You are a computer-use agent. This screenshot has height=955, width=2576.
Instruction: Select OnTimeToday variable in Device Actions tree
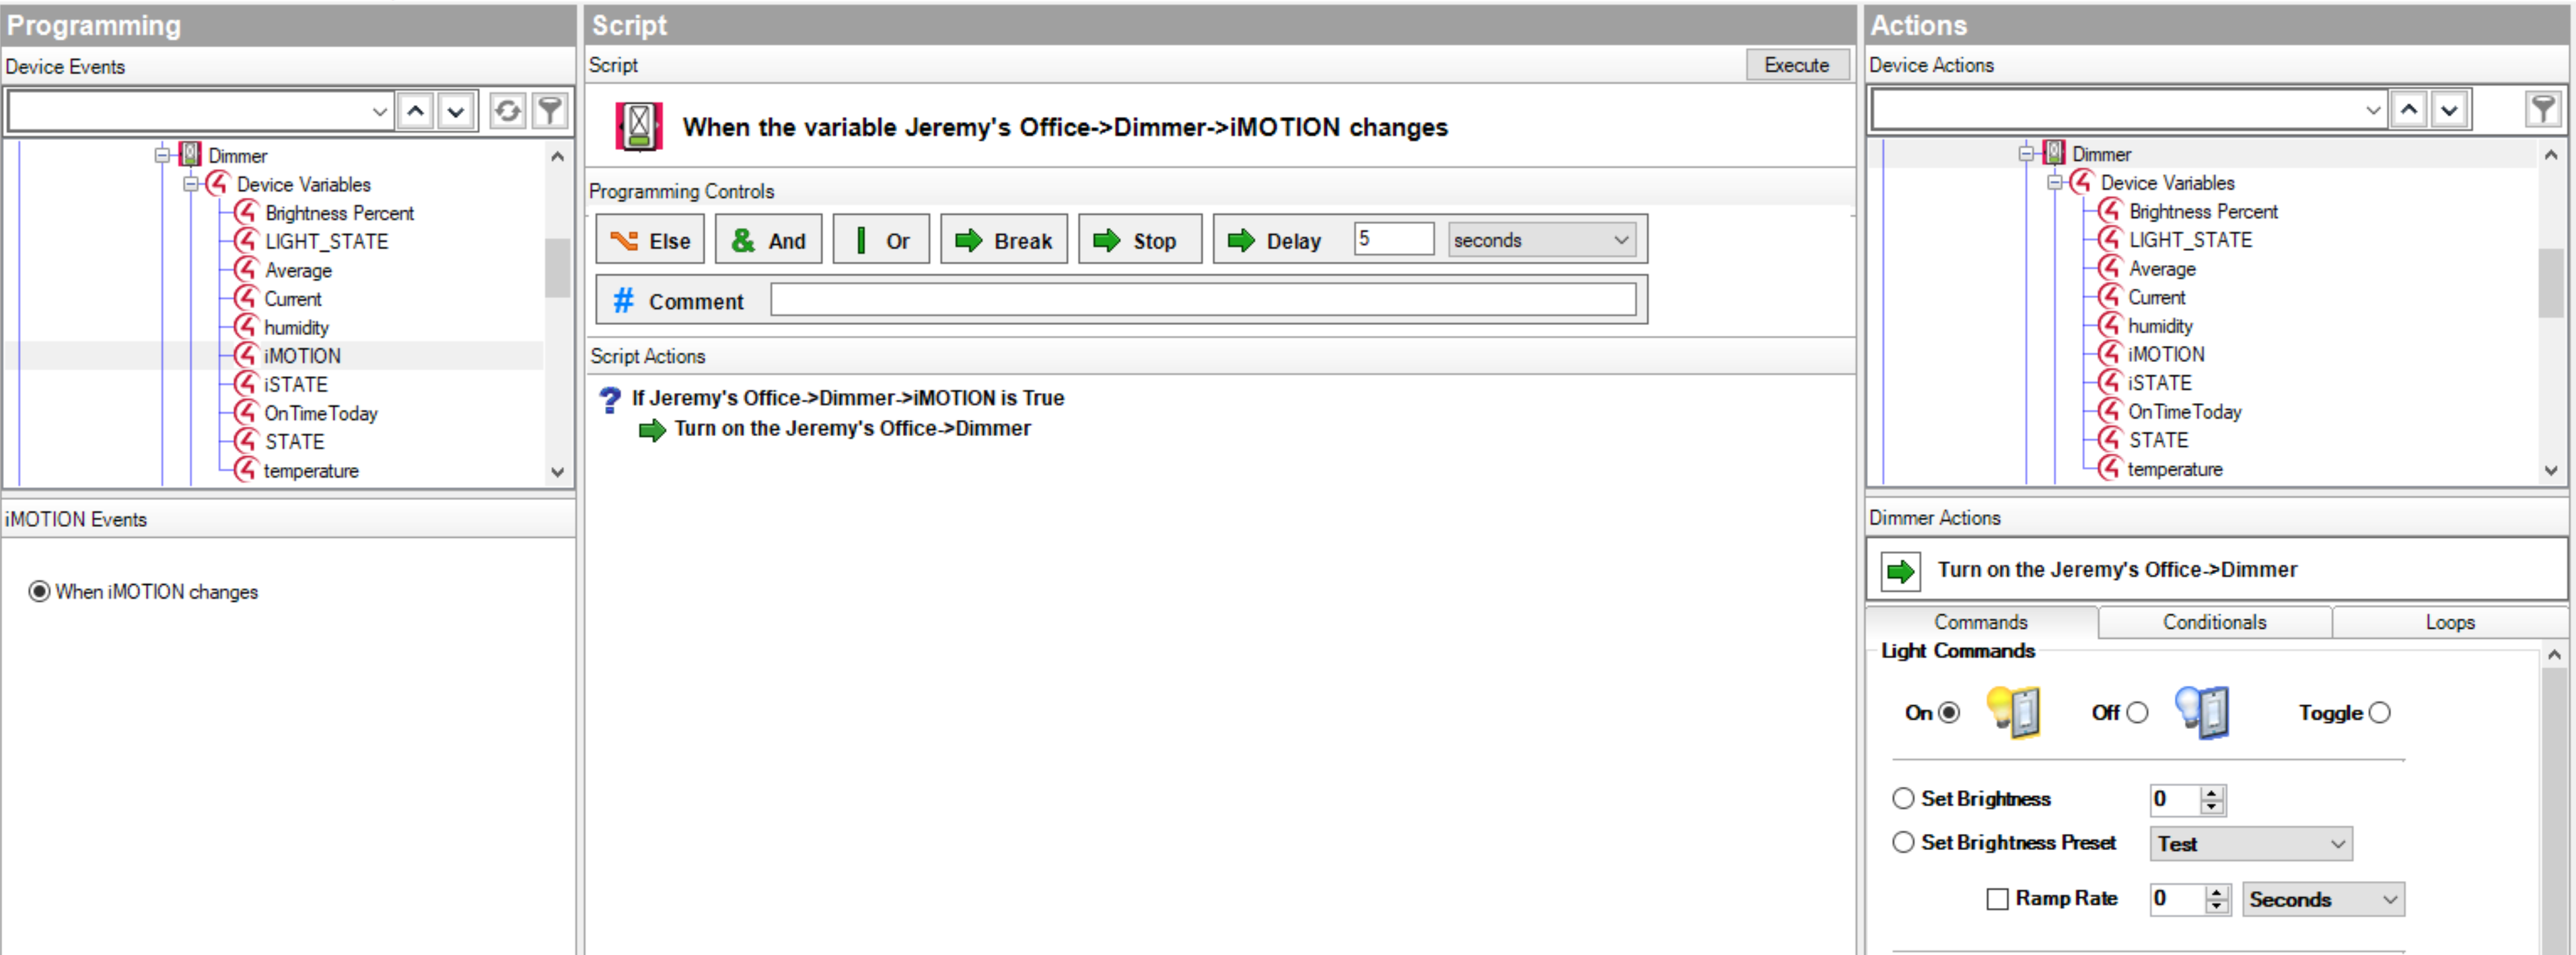(x=2184, y=412)
